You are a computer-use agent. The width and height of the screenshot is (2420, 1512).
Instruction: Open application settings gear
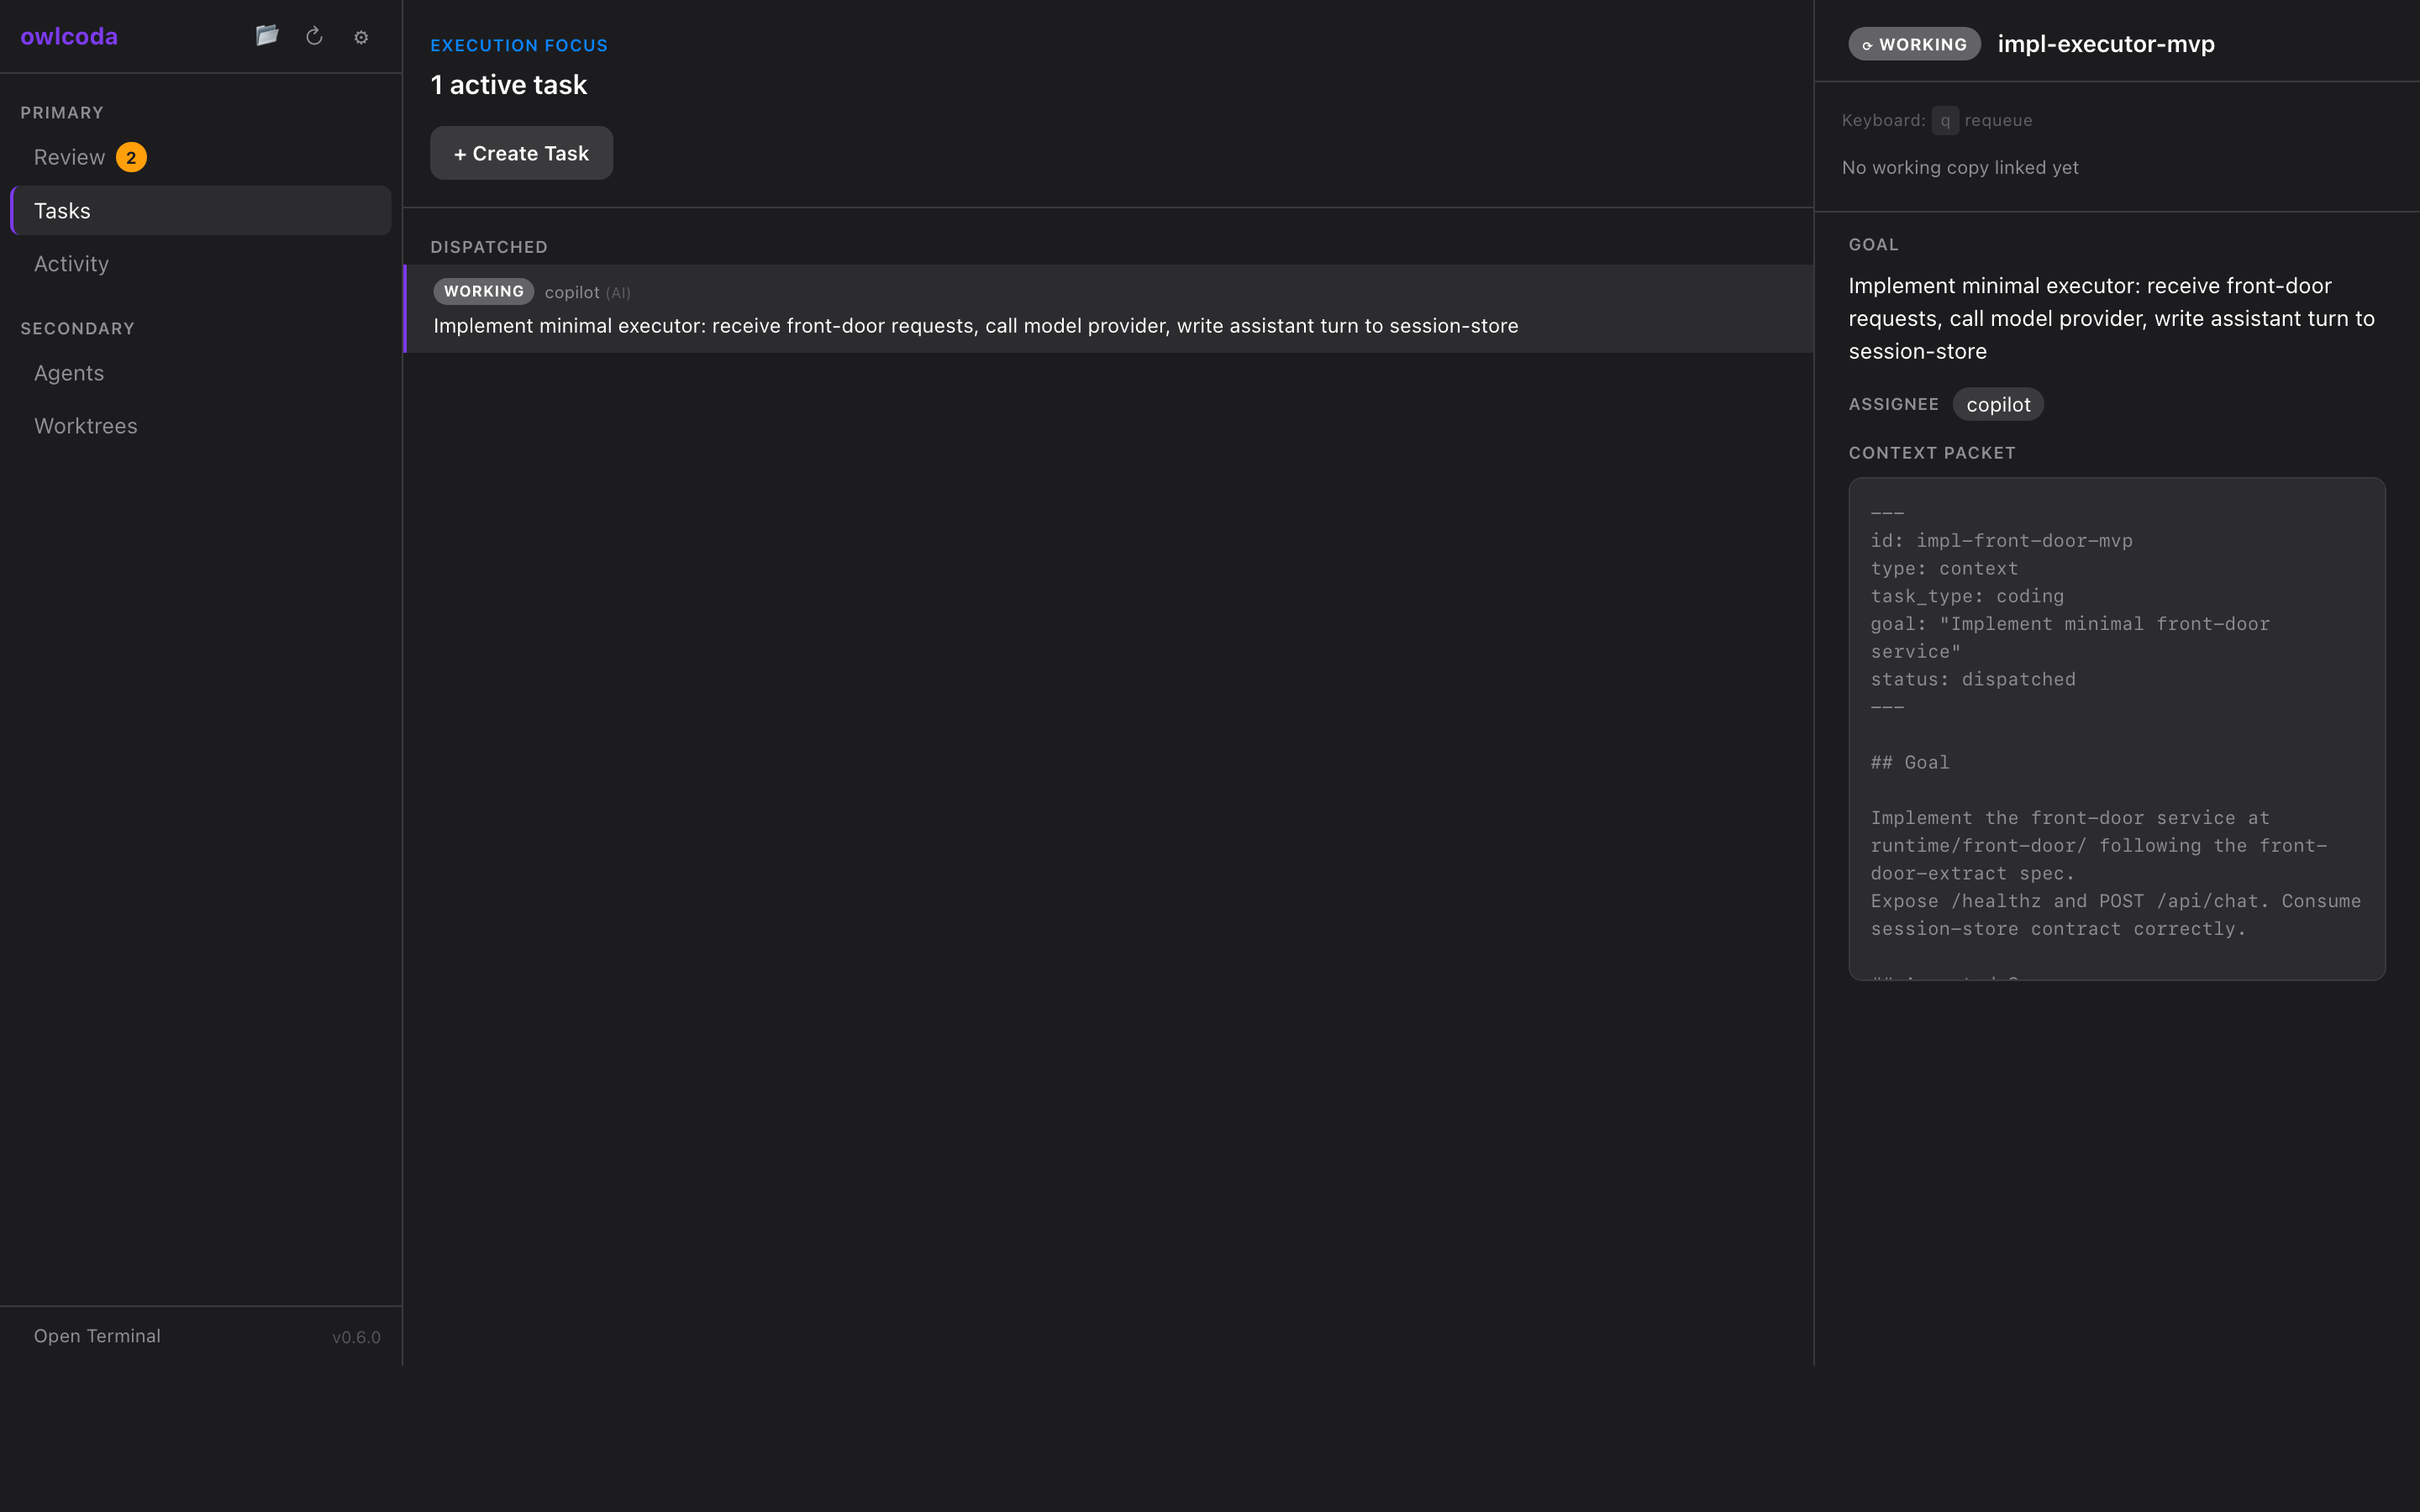click(x=361, y=37)
